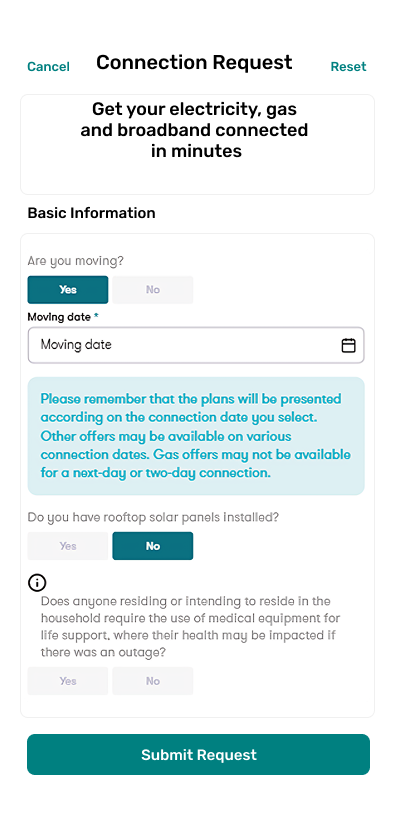Choose No for rooftop solar panels

[x=152, y=546]
